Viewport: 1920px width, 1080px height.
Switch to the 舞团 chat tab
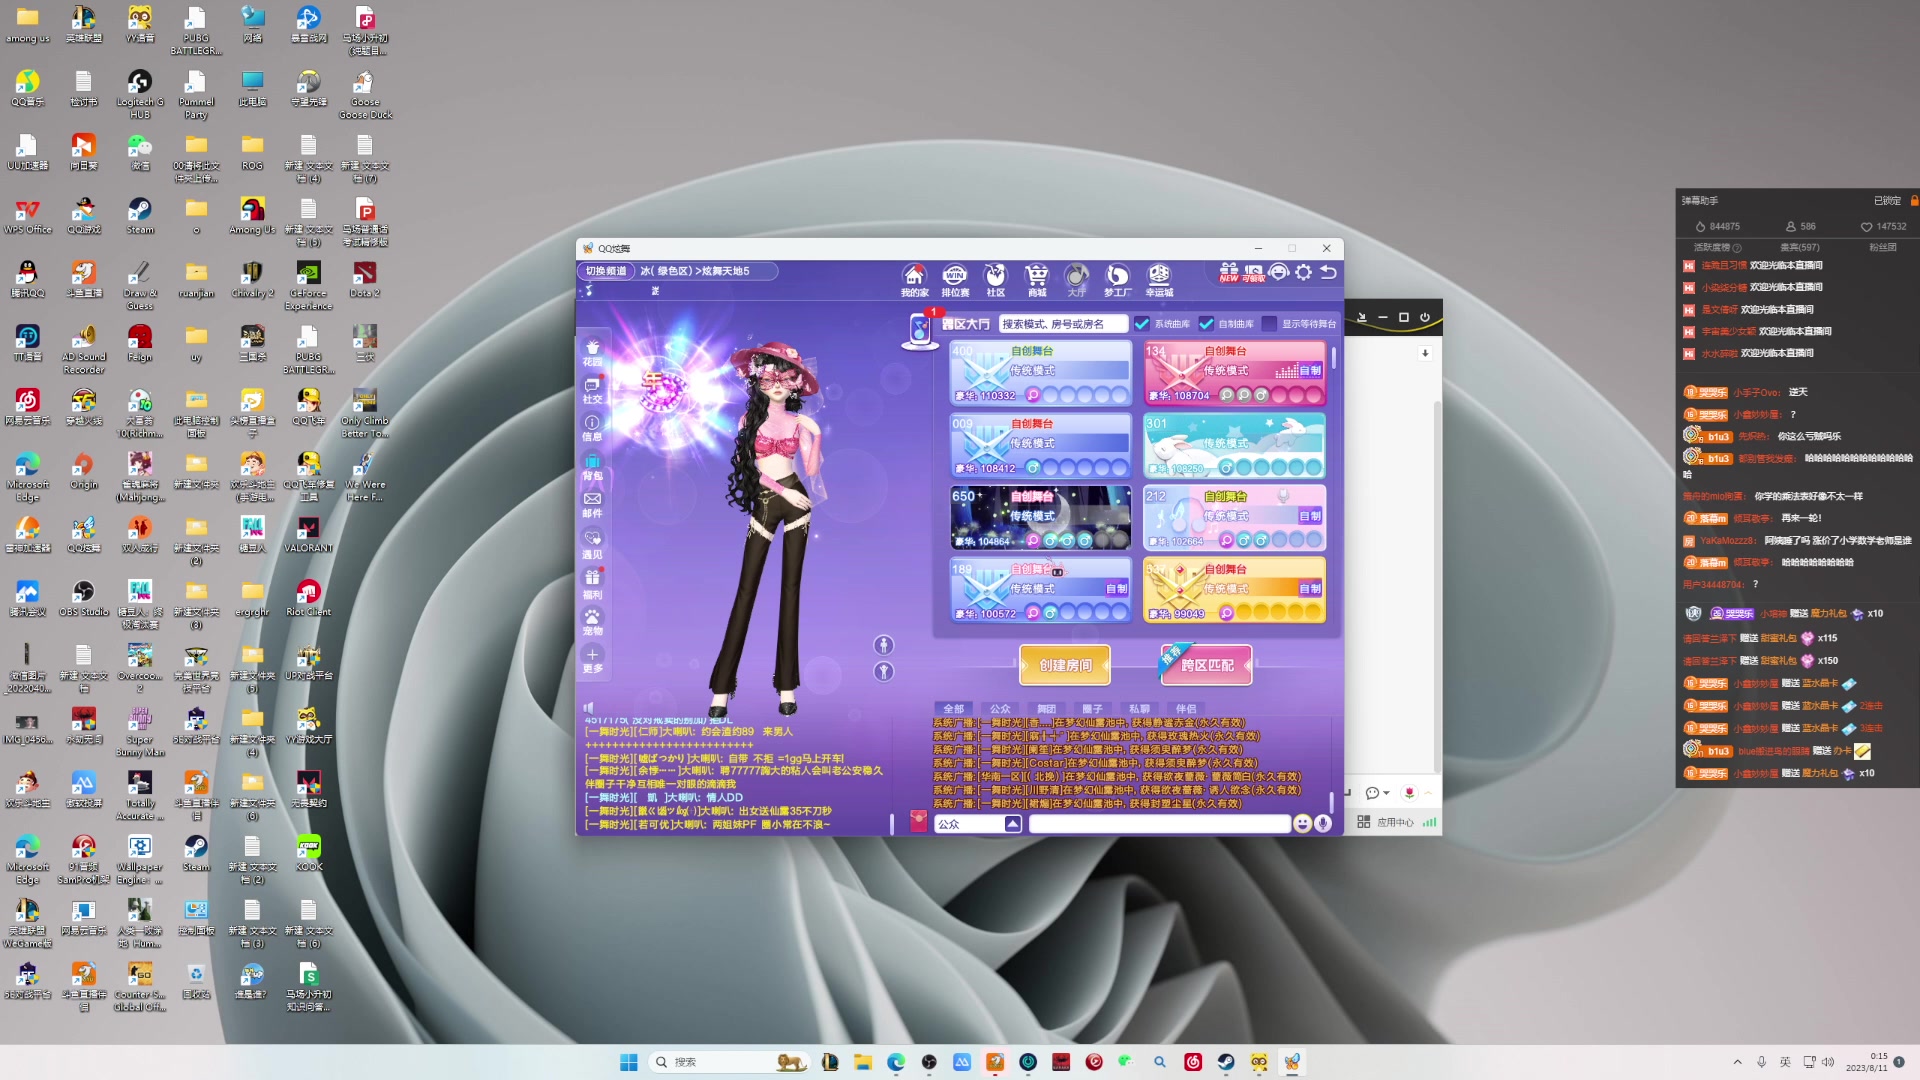pyautogui.click(x=1046, y=709)
